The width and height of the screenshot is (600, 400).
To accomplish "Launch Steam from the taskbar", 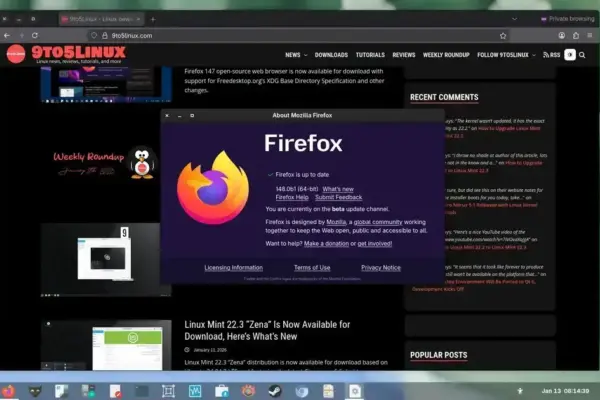I will tap(275, 391).
